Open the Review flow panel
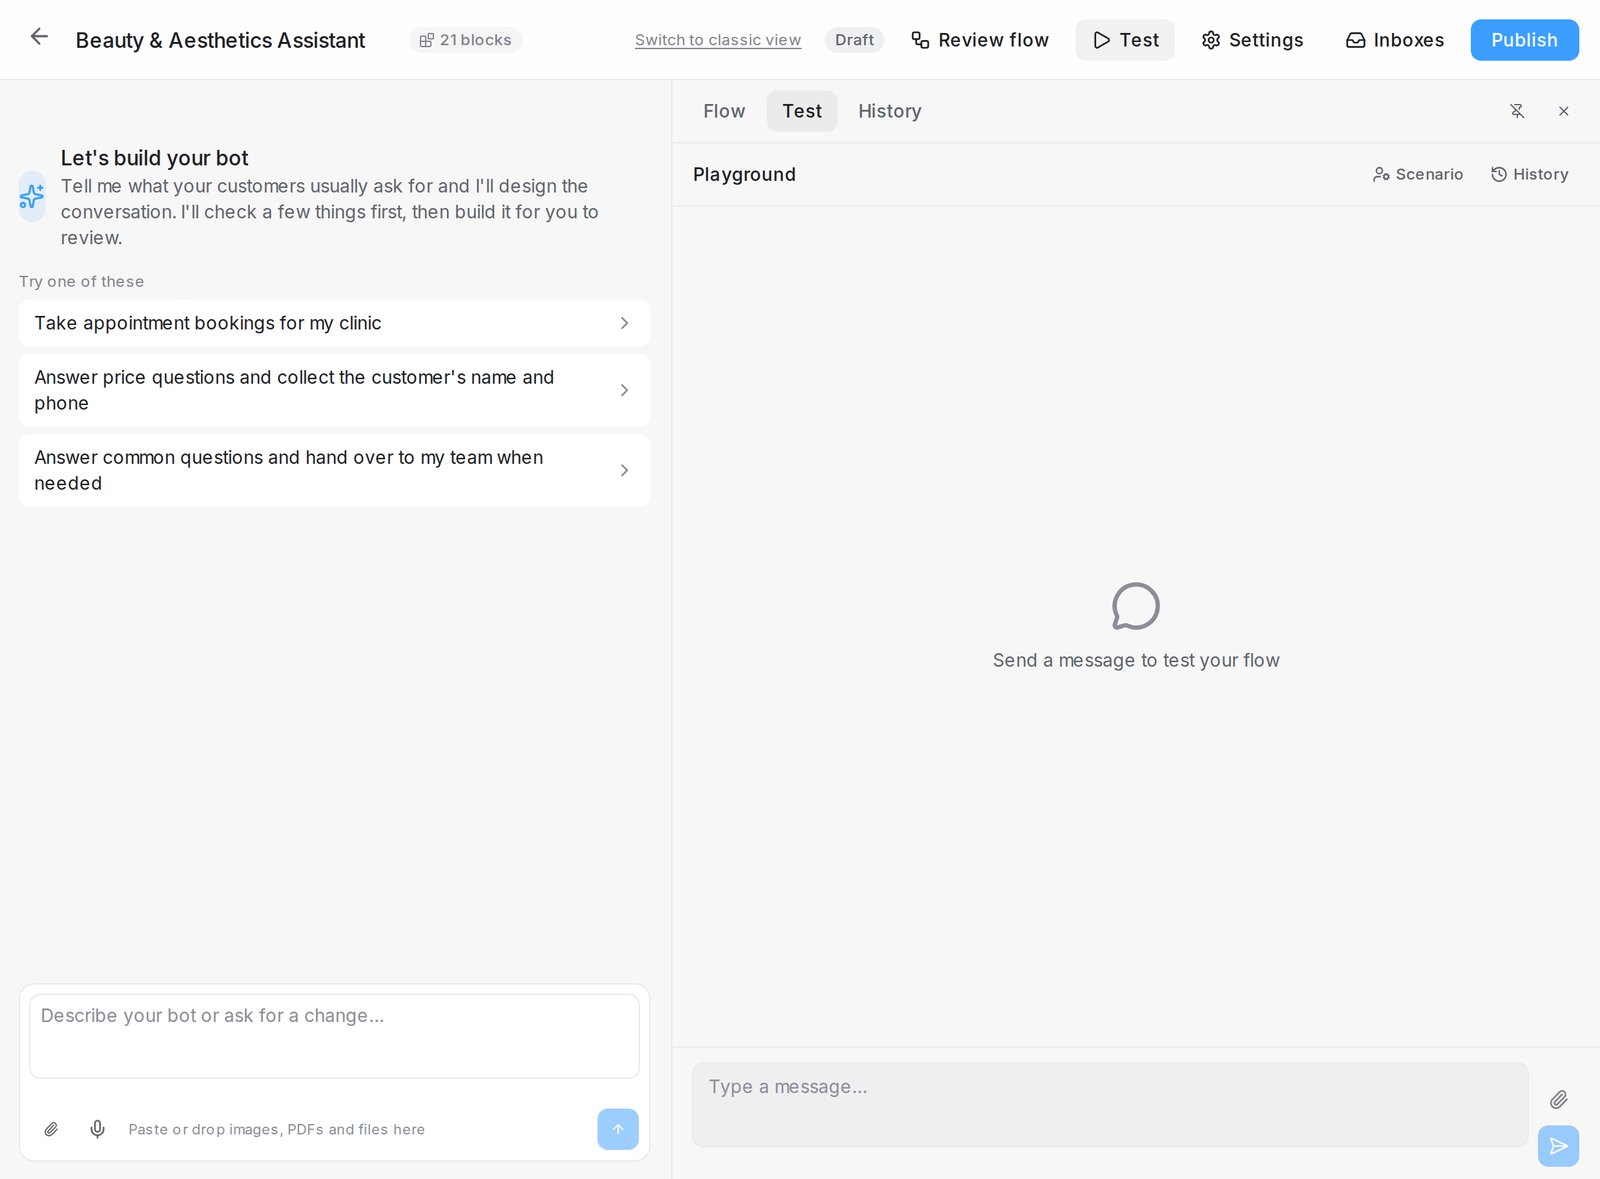Screen dimensions: 1600x1179 [980, 40]
